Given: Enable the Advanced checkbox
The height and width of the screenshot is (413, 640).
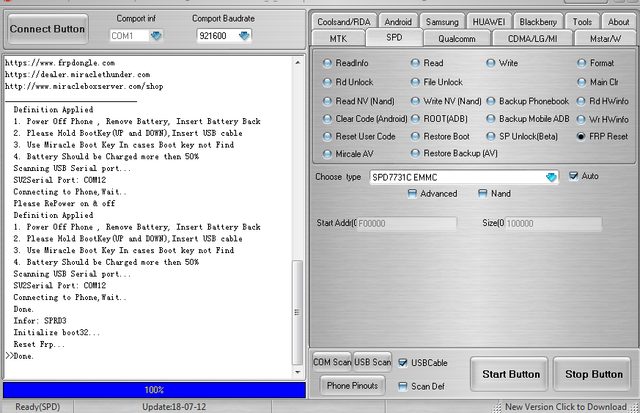Looking at the screenshot, I should [x=412, y=193].
